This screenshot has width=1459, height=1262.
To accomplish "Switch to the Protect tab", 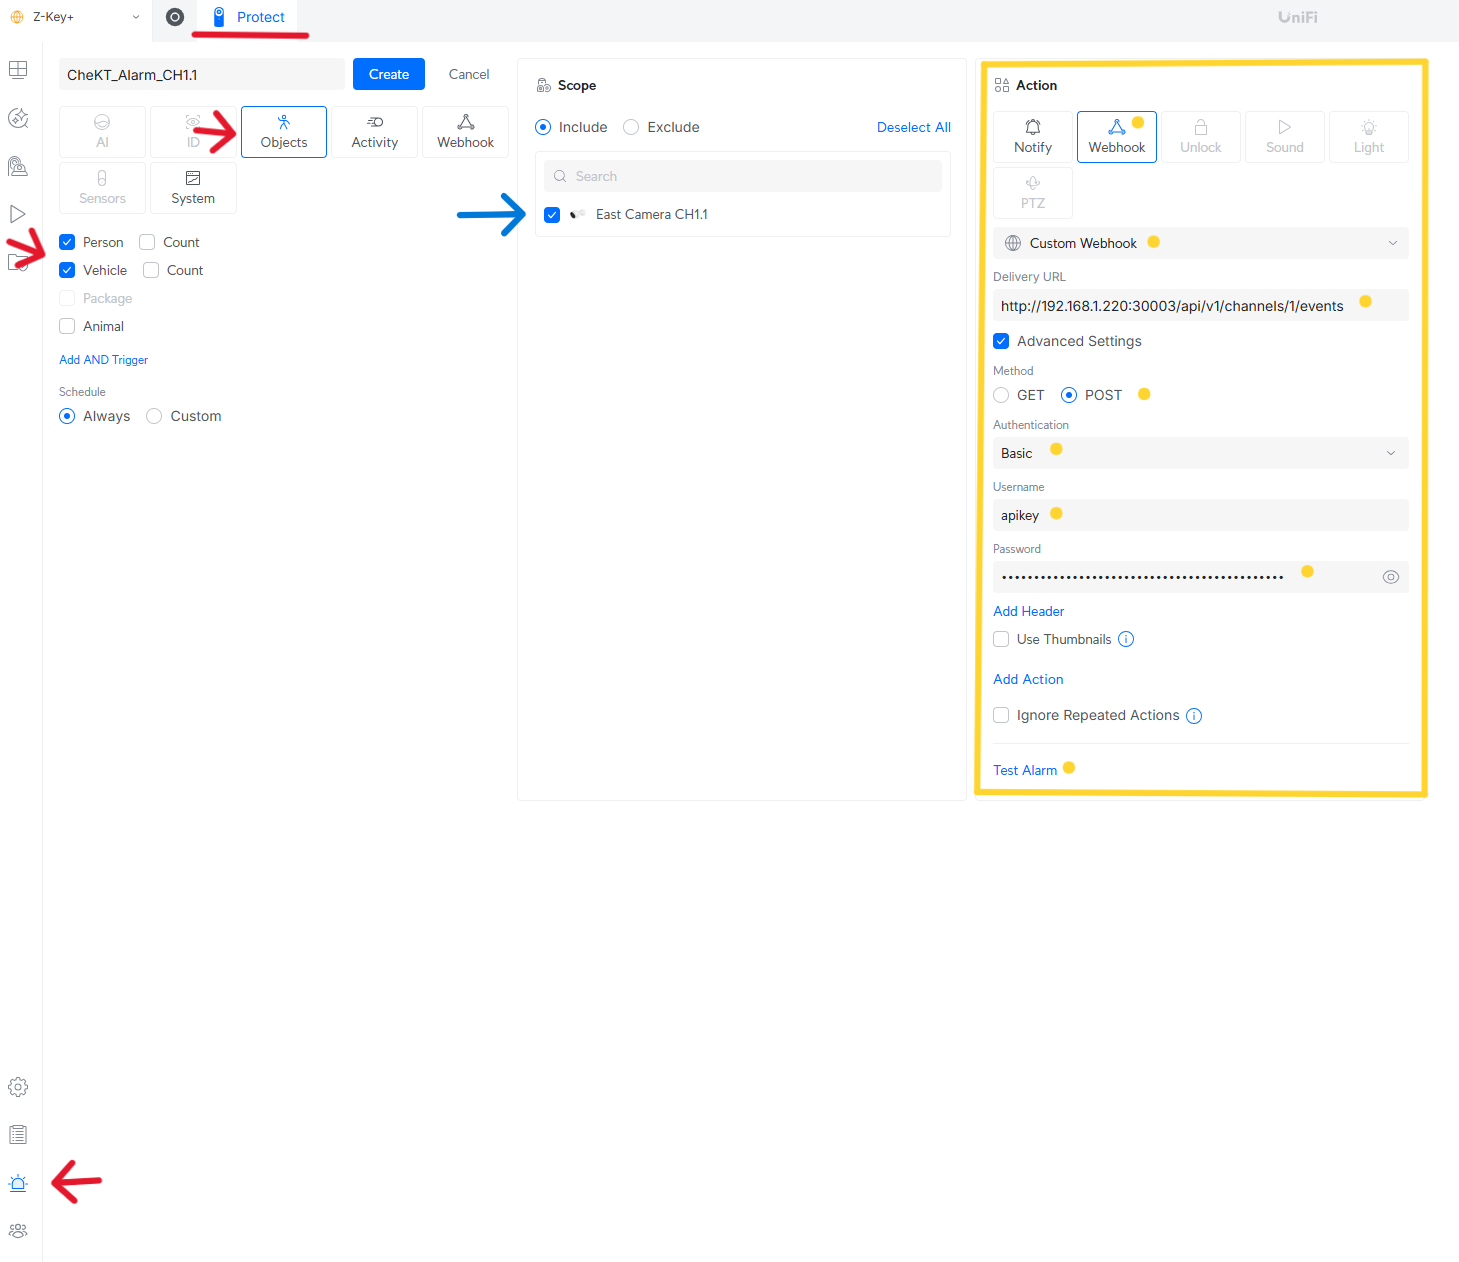I will pyautogui.click(x=249, y=17).
